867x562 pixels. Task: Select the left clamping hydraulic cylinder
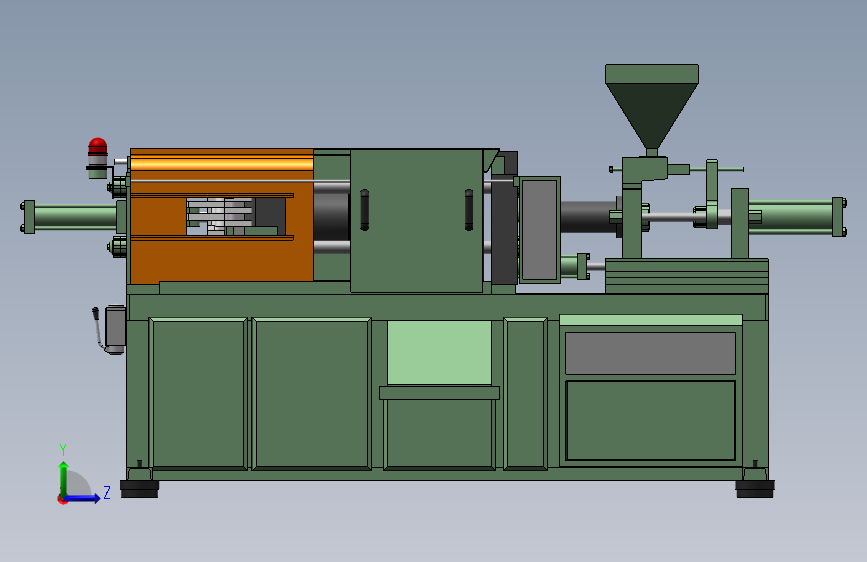click(75, 216)
